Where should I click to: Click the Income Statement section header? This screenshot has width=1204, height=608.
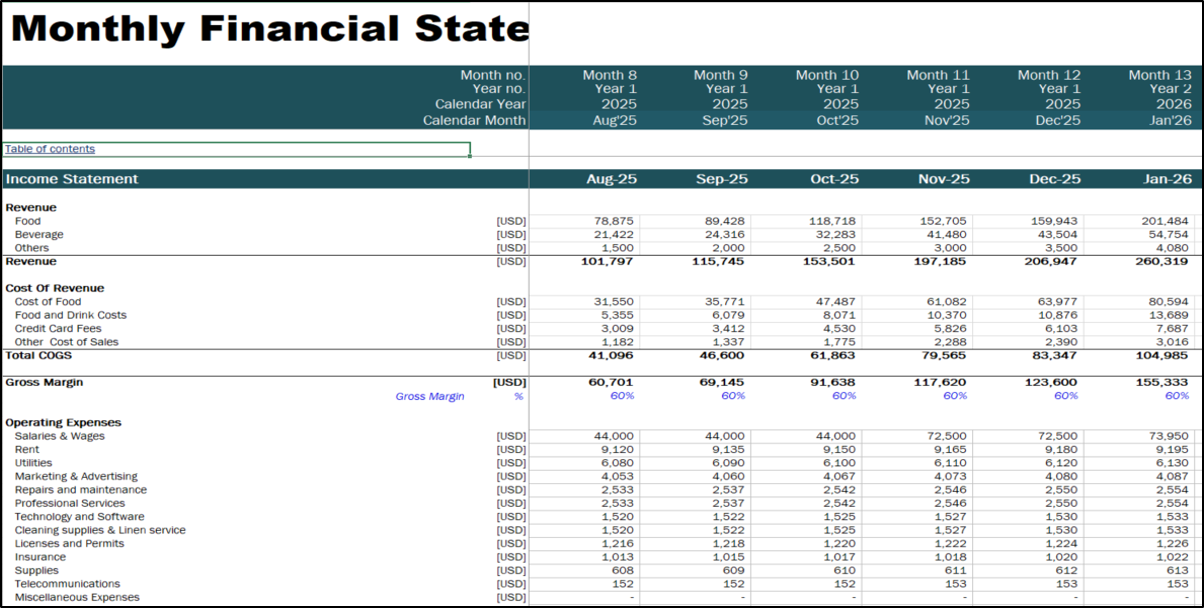72,179
